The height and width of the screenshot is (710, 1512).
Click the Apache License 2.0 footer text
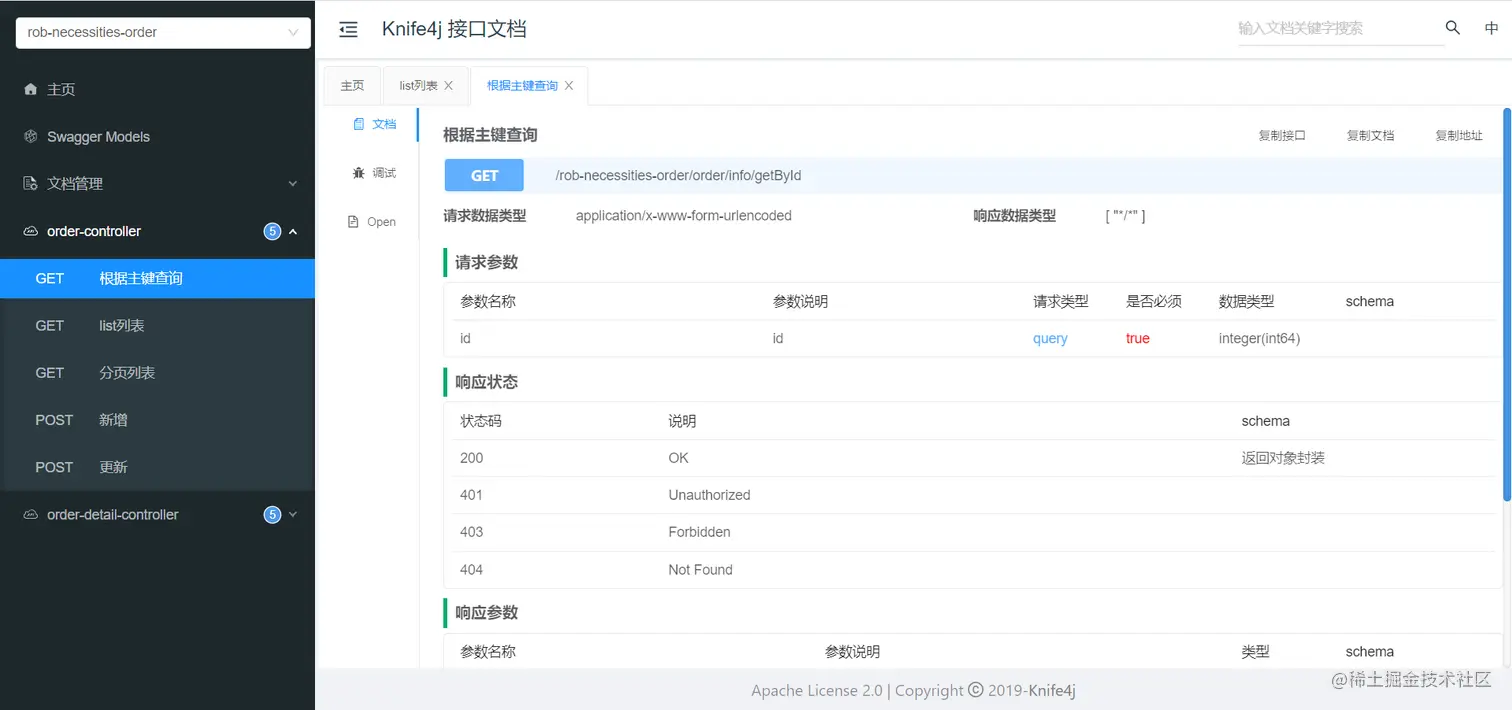coord(817,690)
